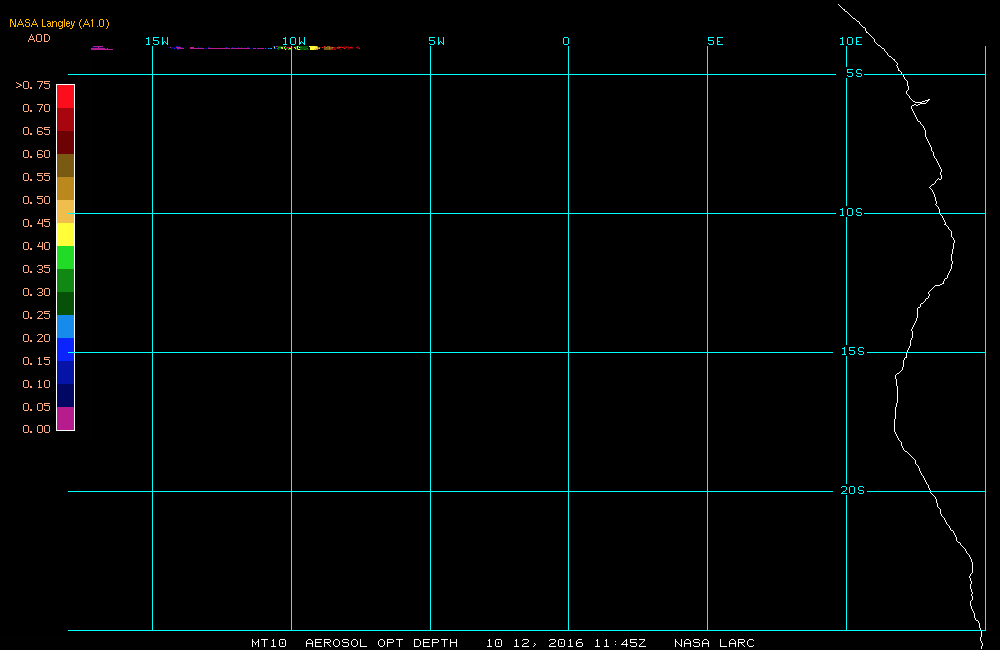Click the 10S latitude label
Screen dimensions: 1000x650
pos(851,212)
